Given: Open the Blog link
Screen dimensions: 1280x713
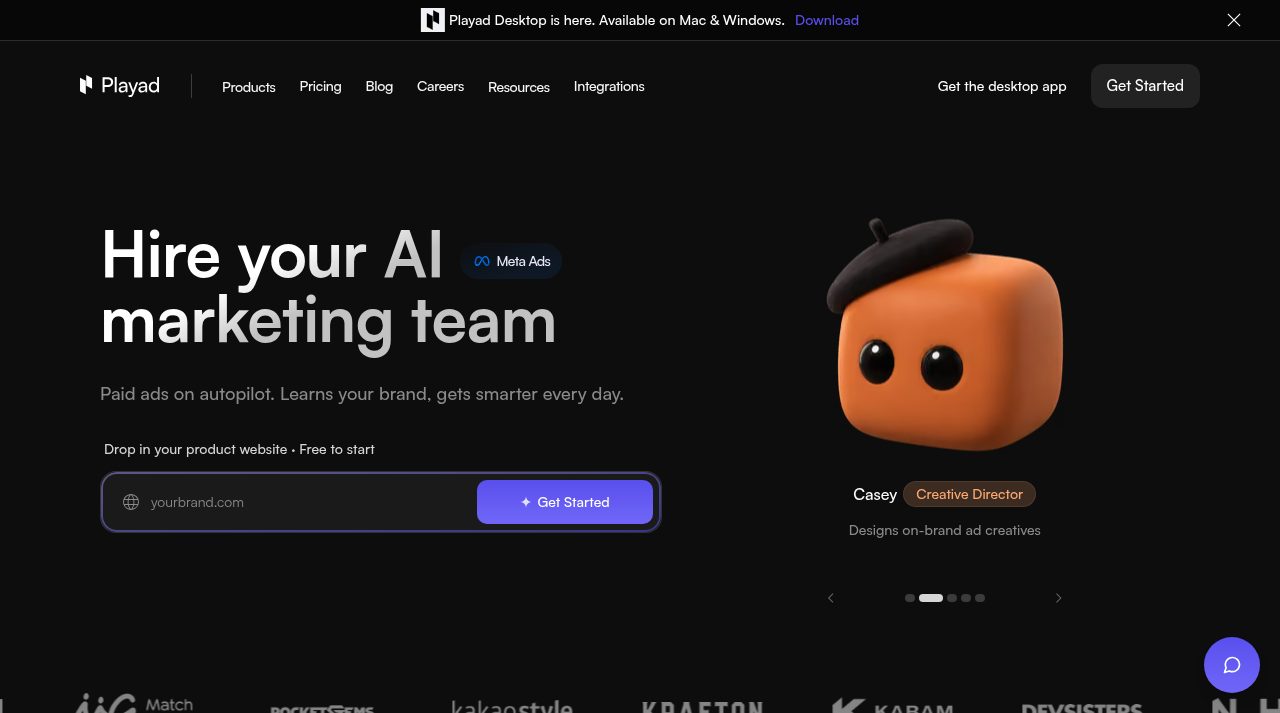Looking at the screenshot, I should [379, 86].
